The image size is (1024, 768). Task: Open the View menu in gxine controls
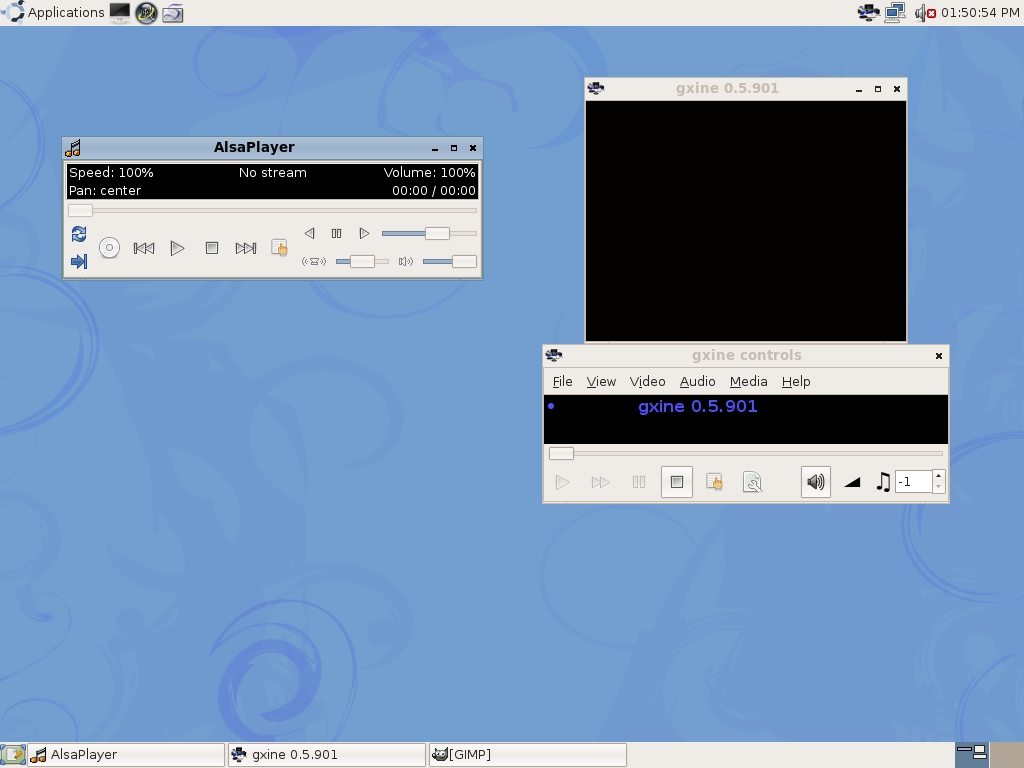pos(601,381)
